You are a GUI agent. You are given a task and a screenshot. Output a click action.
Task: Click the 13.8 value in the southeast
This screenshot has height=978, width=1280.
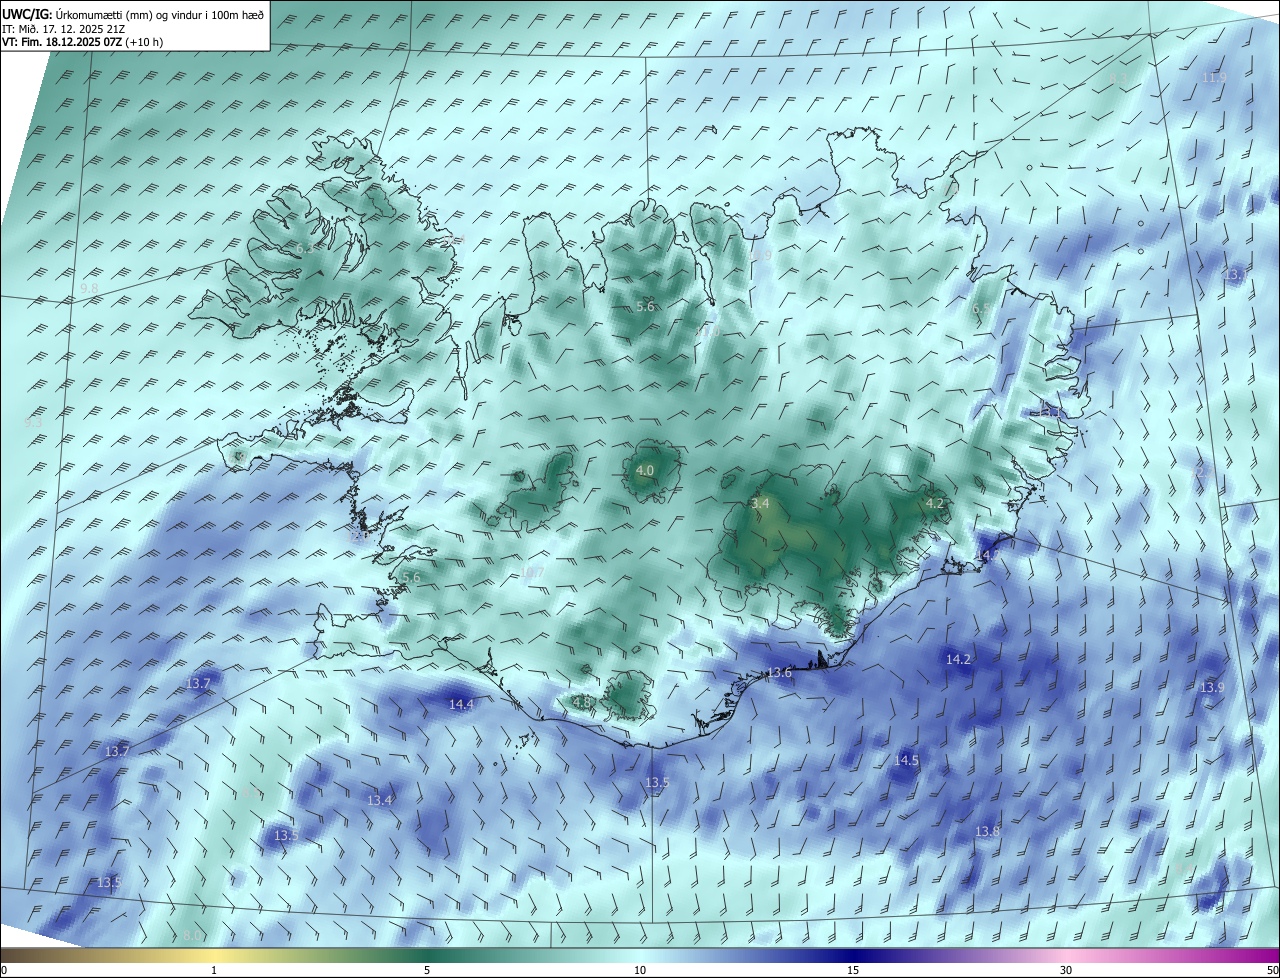[x=987, y=831]
